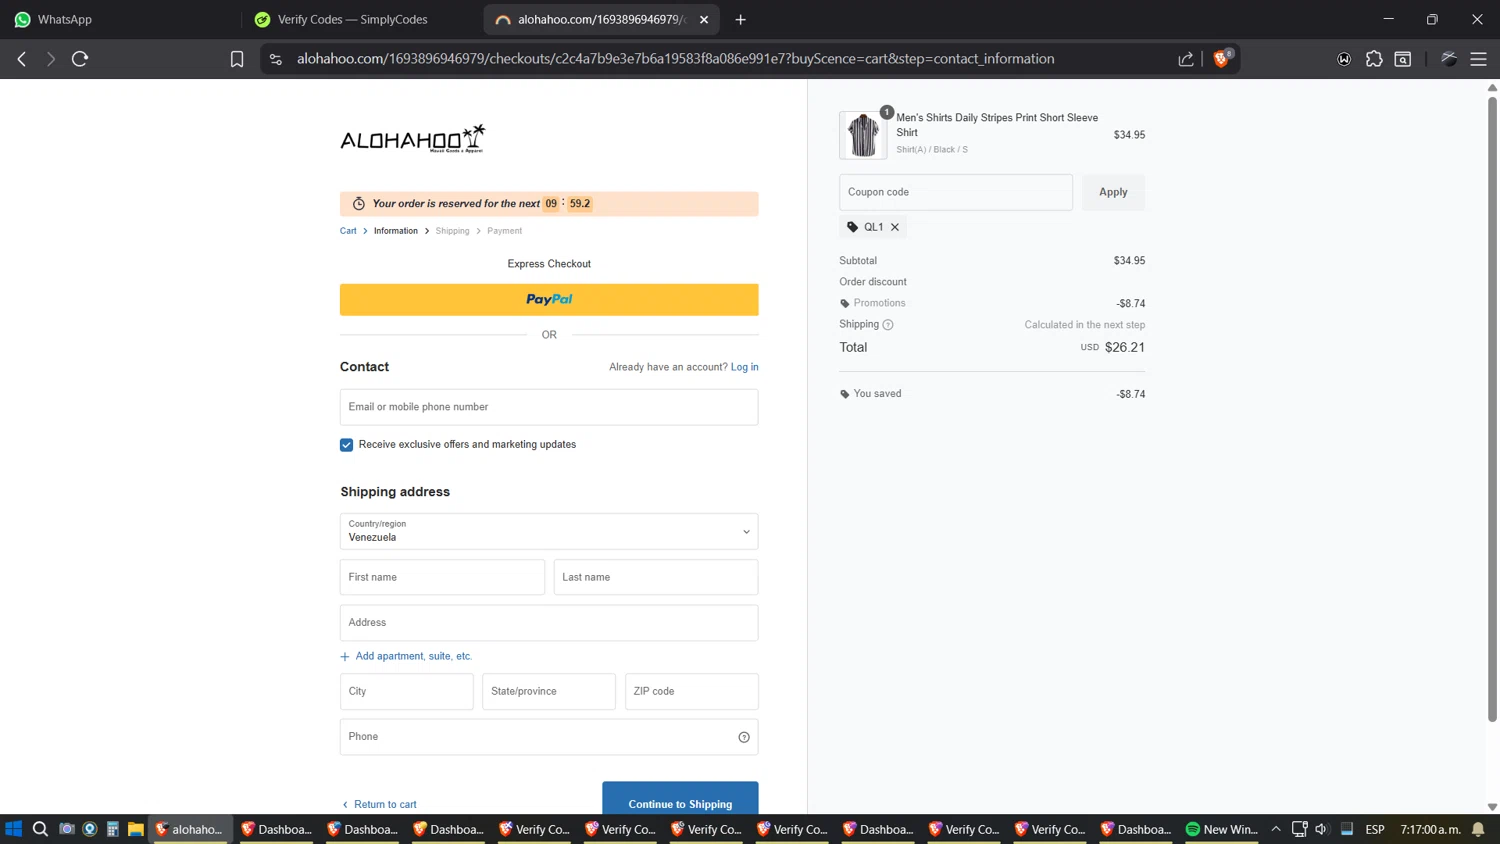1500x844 pixels.
Task: Open site settings icon in address bar
Action: [x=276, y=59]
